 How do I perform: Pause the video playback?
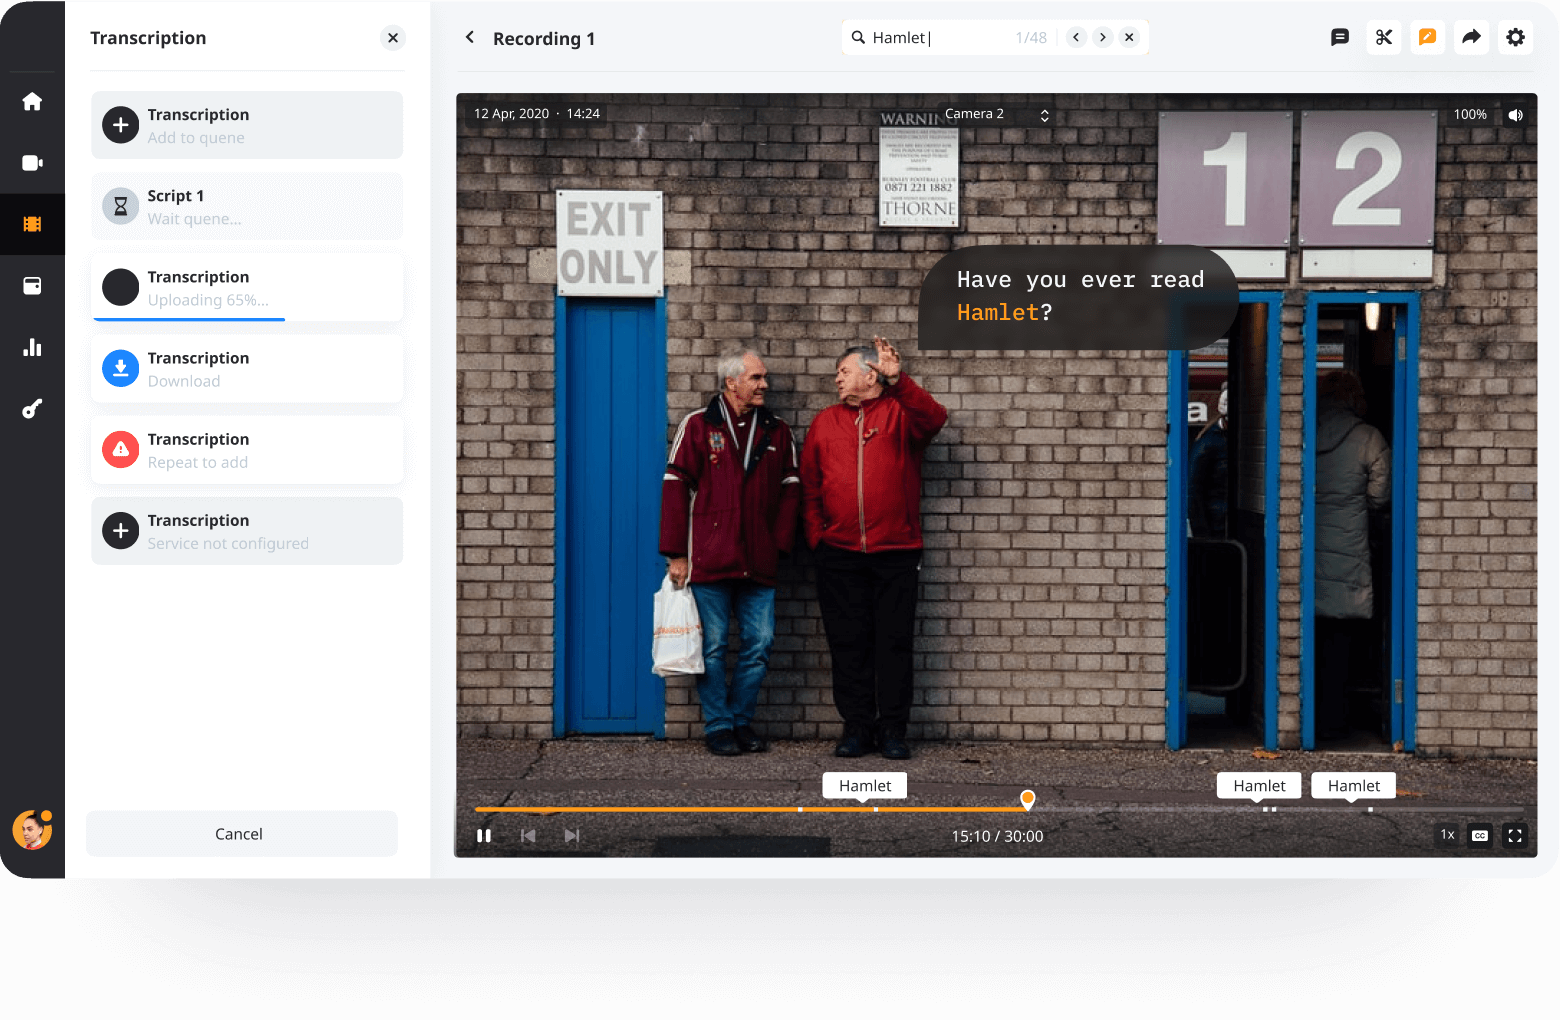click(x=484, y=836)
